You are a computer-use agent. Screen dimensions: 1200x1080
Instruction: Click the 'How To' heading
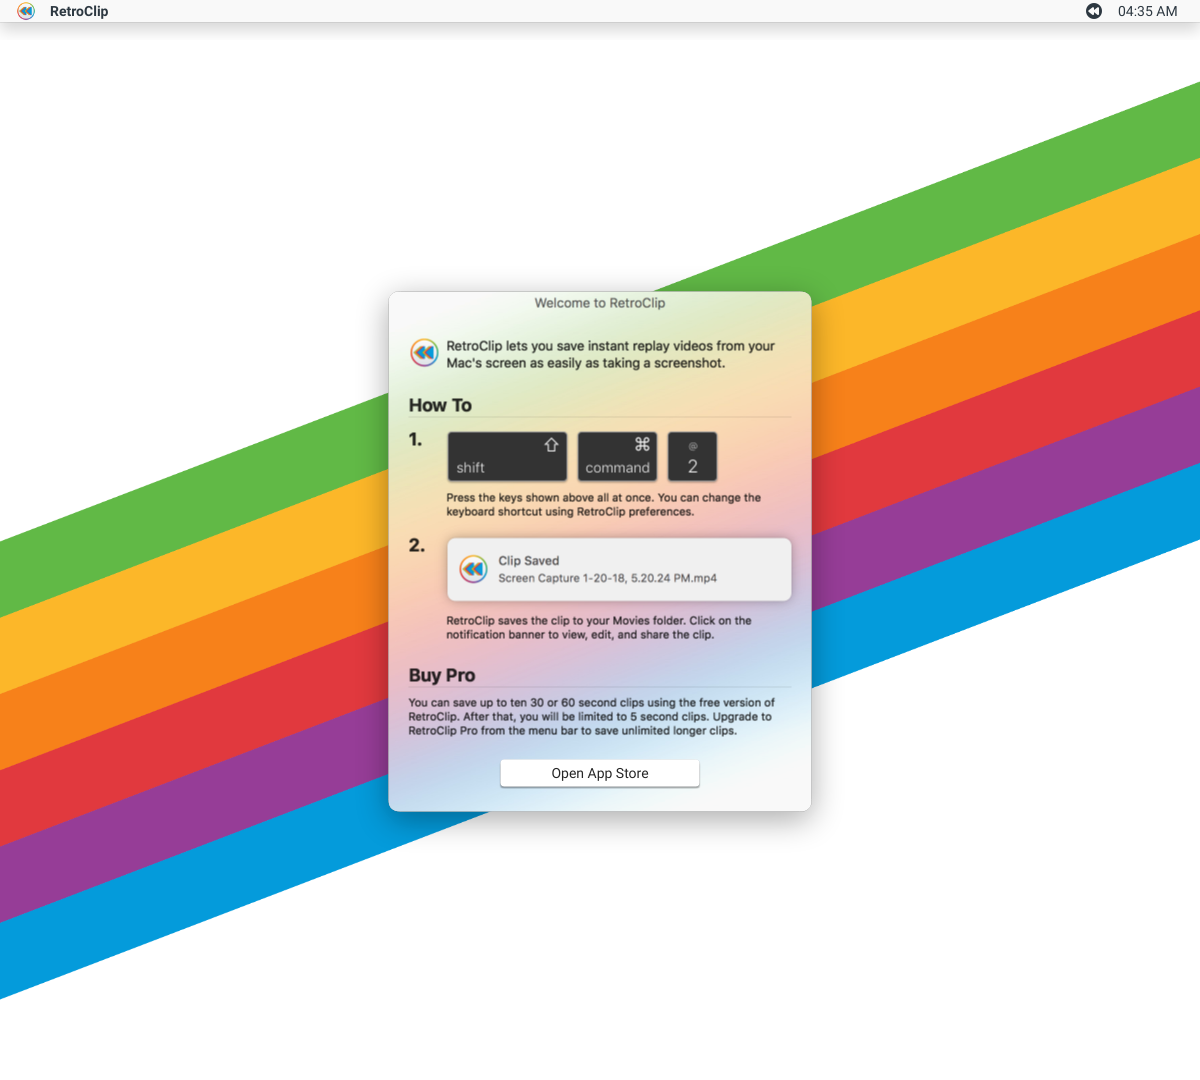(x=440, y=405)
